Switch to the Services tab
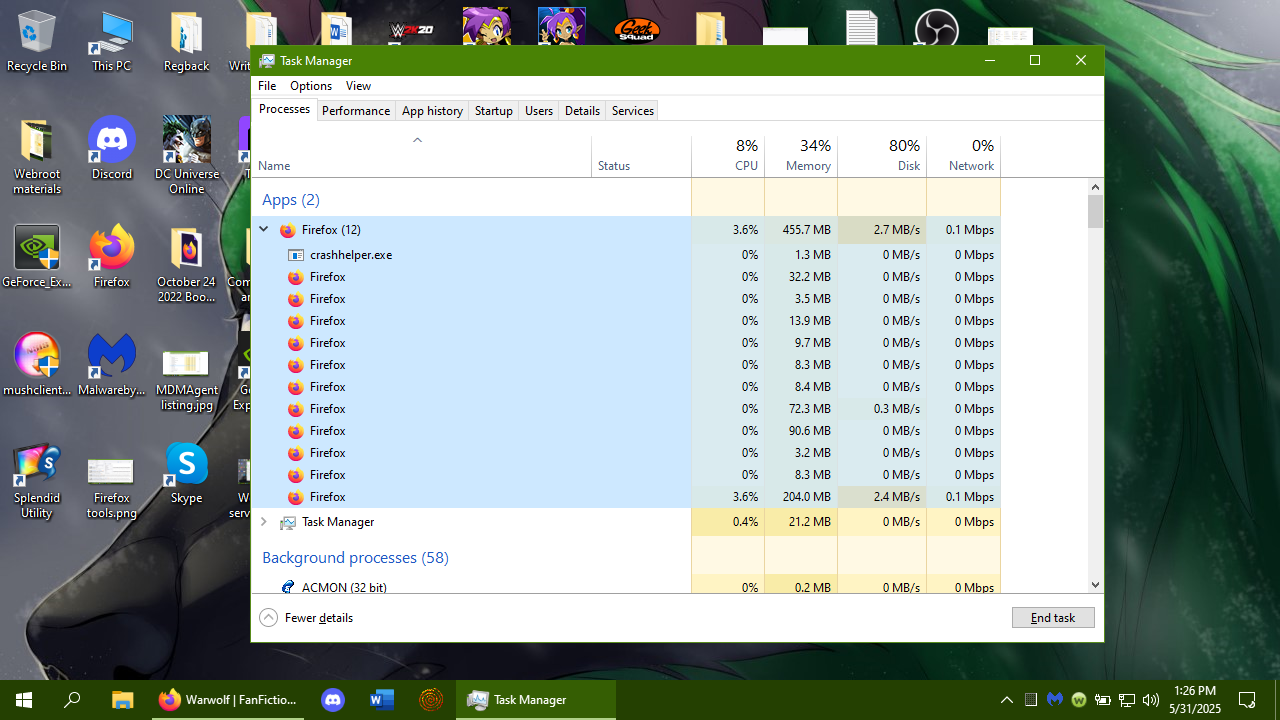This screenshot has width=1280, height=720. tap(633, 111)
